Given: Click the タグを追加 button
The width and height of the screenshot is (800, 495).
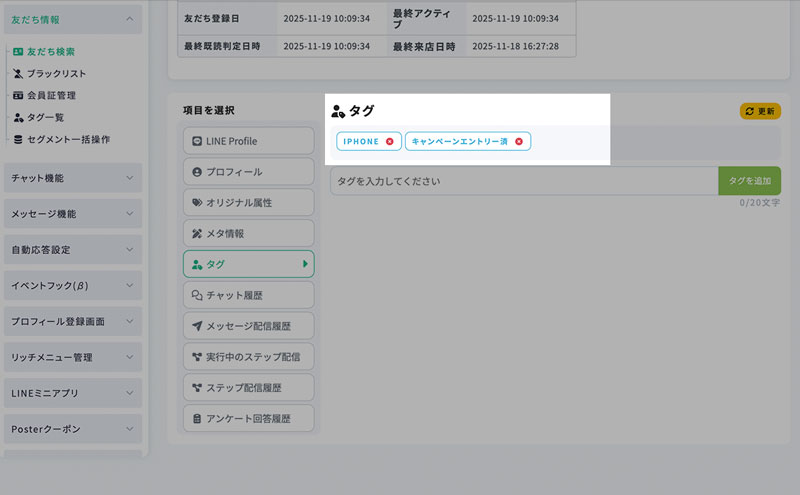Looking at the screenshot, I should coord(749,181).
